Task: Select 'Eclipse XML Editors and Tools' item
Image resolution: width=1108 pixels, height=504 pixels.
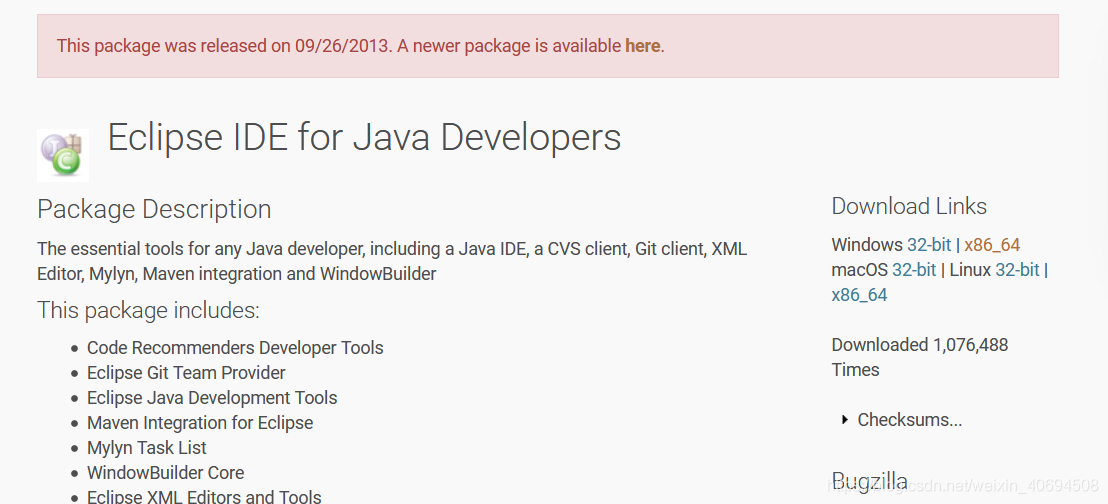Action: (x=204, y=496)
